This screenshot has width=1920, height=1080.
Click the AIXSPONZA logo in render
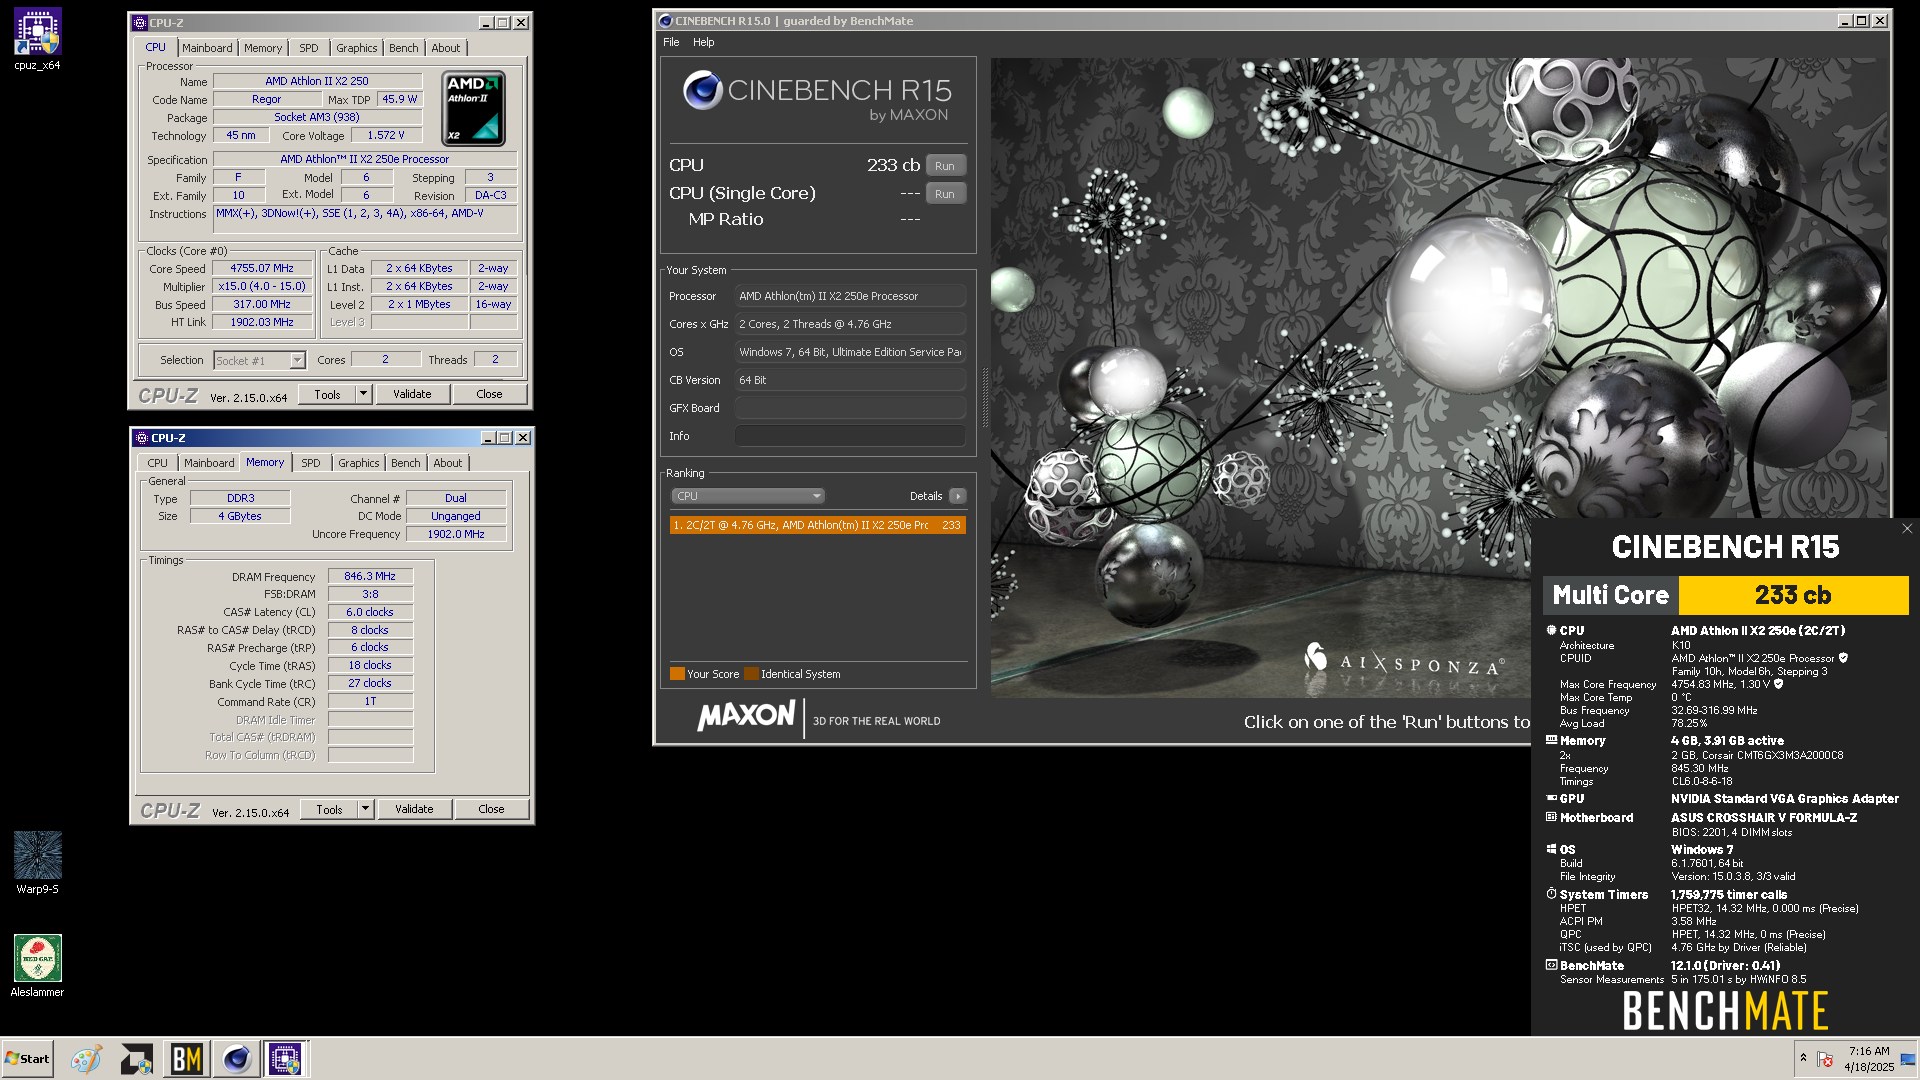tap(1403, 660)
